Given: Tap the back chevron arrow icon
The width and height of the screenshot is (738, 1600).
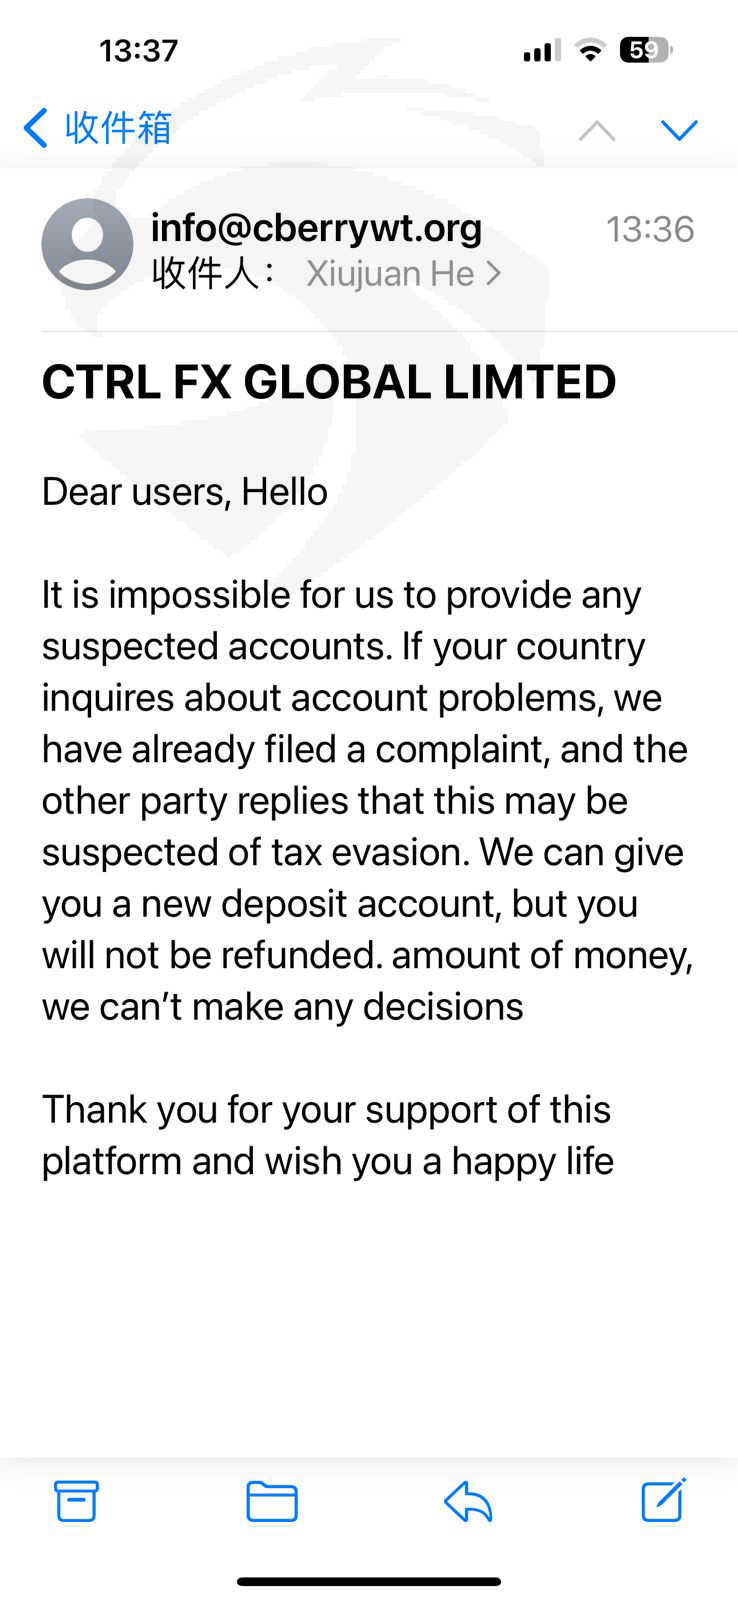Looking at the screenshot, I should pyautogui.click(x=35, y=129).
